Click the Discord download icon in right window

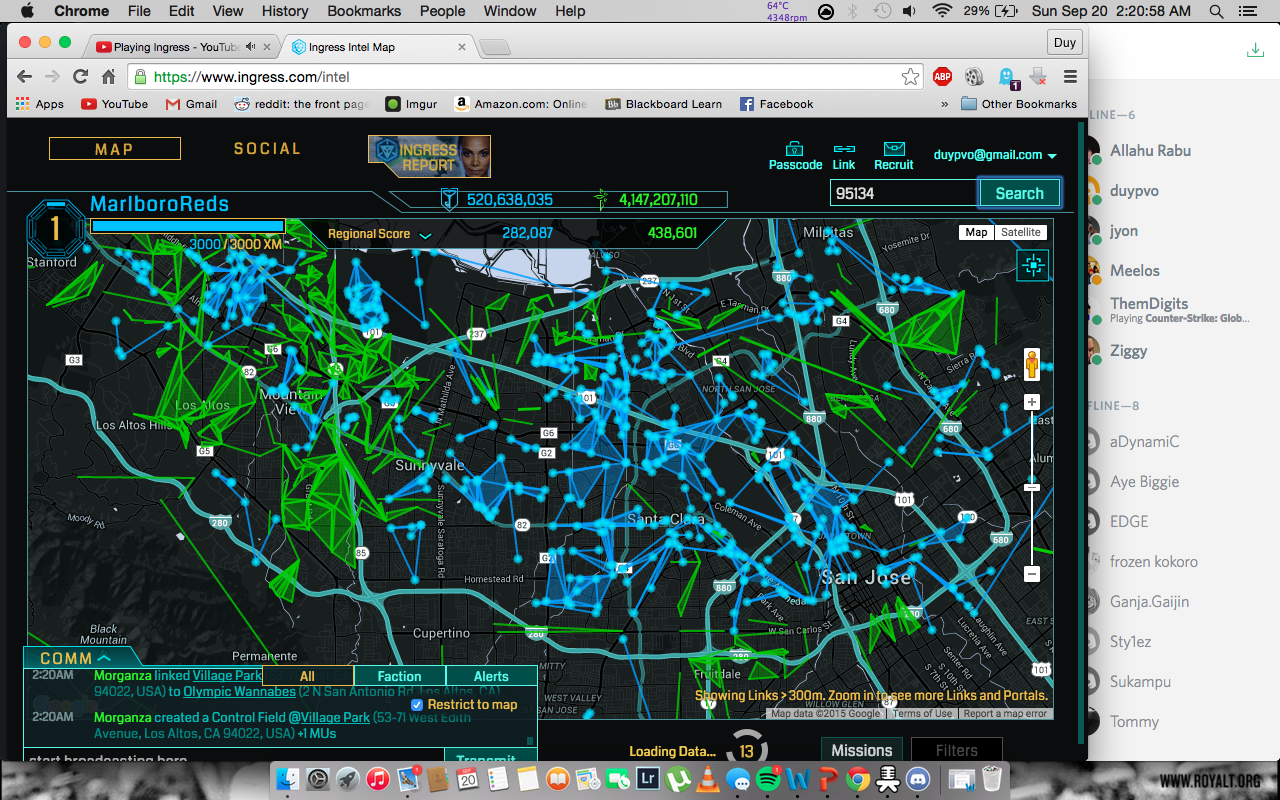click(x=1254, y=51)
